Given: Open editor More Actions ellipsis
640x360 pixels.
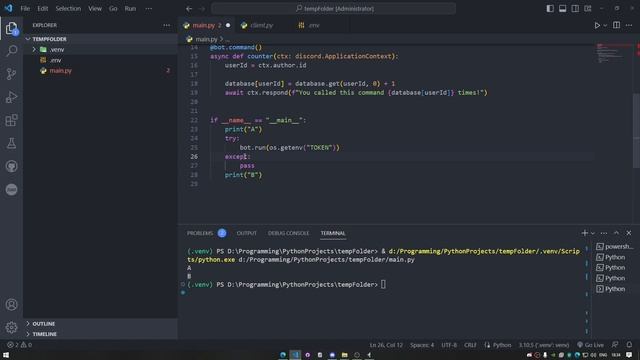Looking at the screenshot, I should point(629,25).
